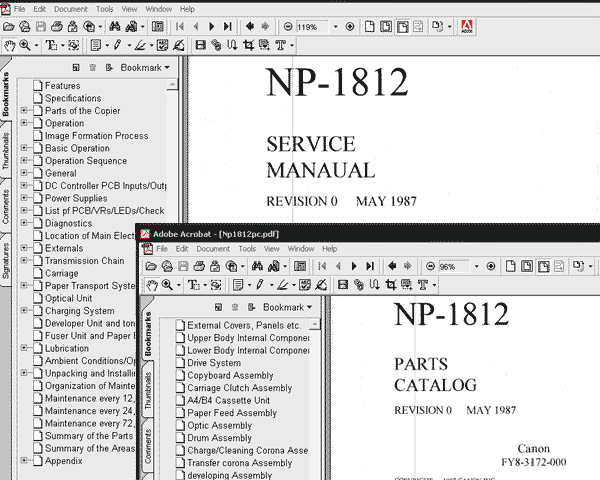Switch to Comments tab in back window
The image size is (600, 480).
(6, 207)
